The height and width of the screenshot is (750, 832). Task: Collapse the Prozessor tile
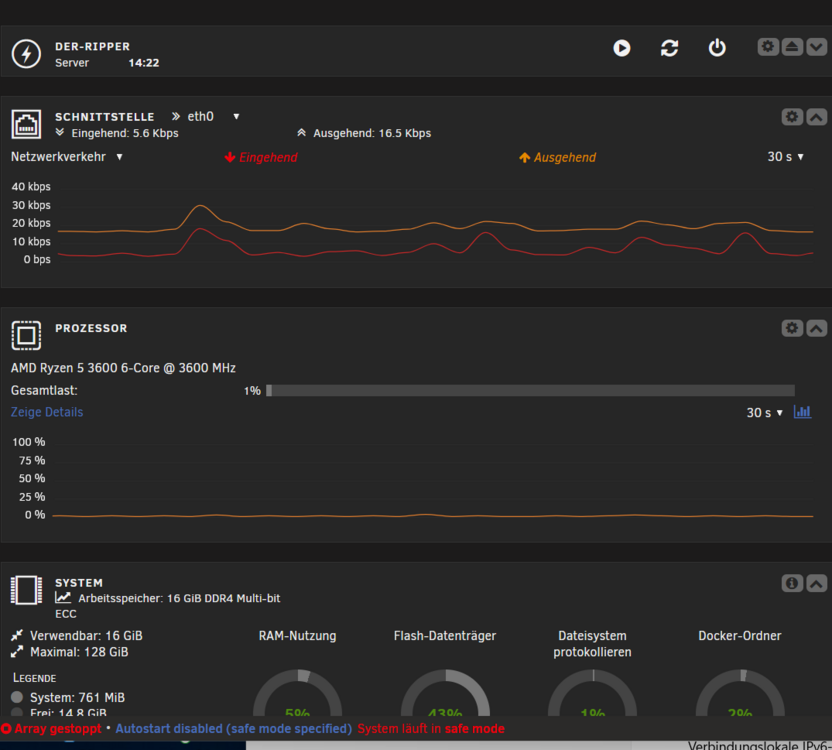click(817, 328)
